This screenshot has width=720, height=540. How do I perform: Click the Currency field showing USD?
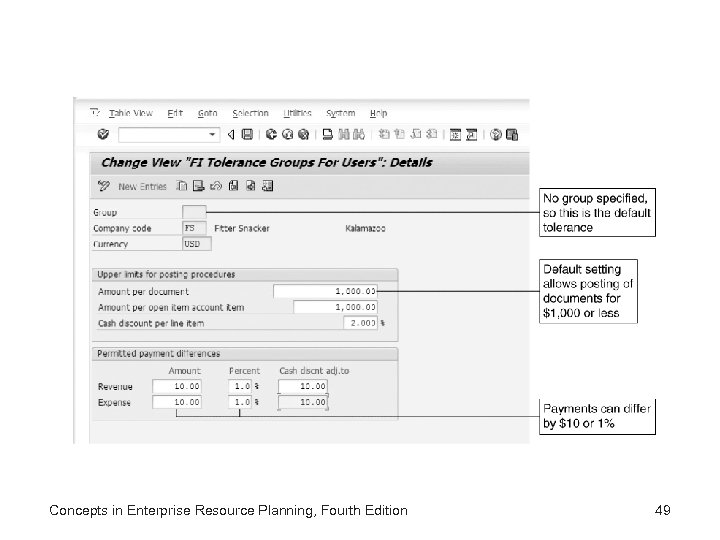pyautogui.click(x=197, y=244)
